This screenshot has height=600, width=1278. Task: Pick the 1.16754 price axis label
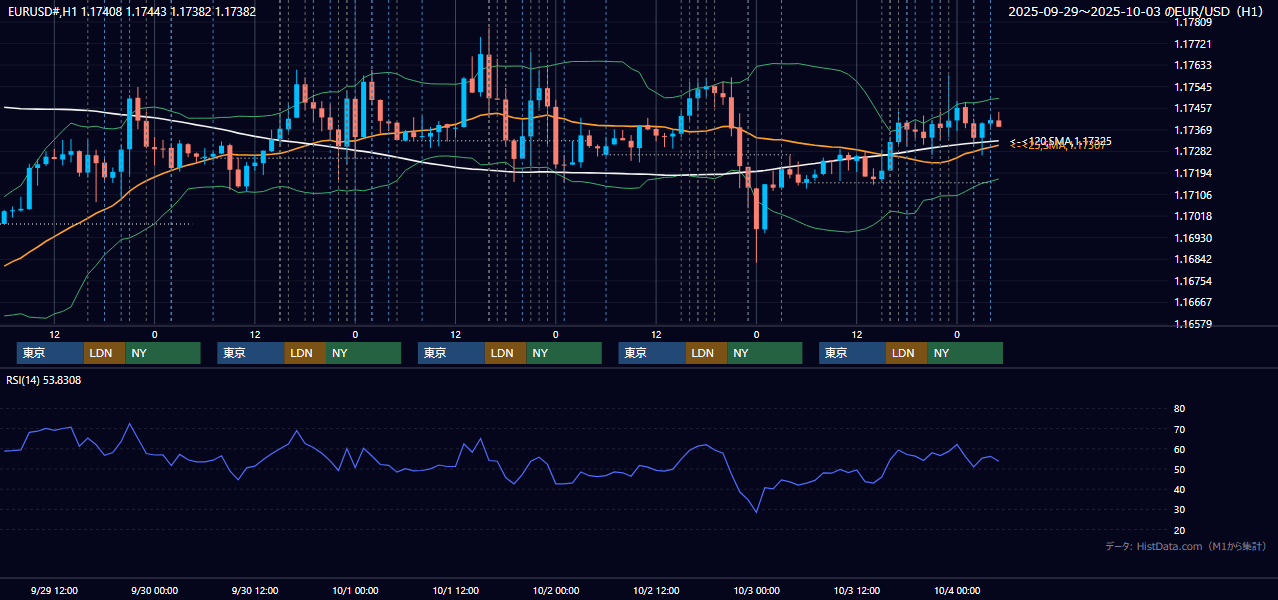pos(1192,281)
